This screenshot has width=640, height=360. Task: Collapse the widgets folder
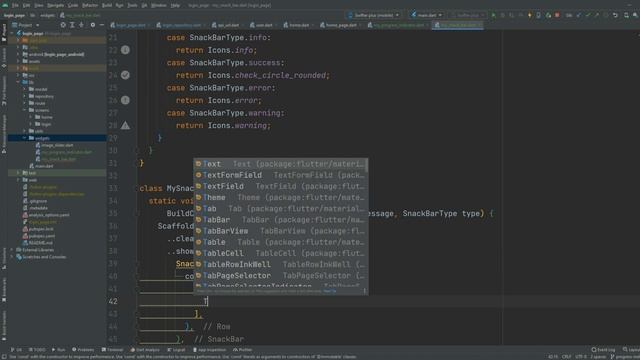(x=24, y=138)
